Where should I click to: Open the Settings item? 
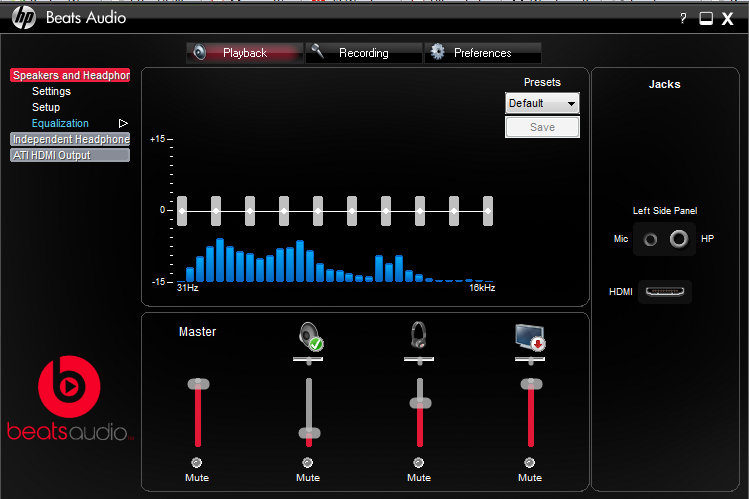point(51,91)
